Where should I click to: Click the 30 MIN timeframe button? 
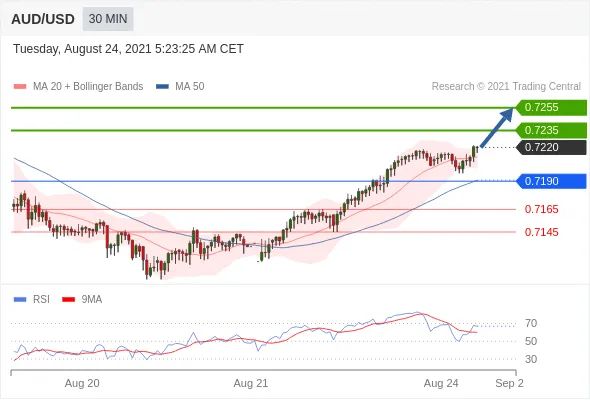pos(108,19)
